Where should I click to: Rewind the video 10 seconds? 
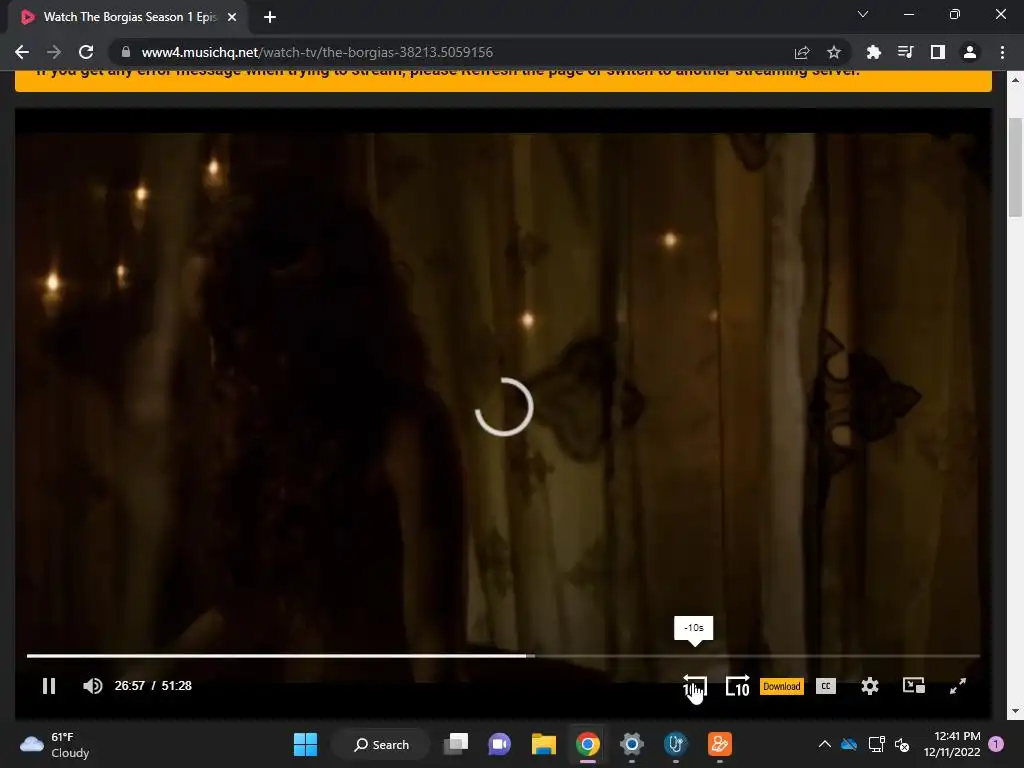(x=695, y=686)
